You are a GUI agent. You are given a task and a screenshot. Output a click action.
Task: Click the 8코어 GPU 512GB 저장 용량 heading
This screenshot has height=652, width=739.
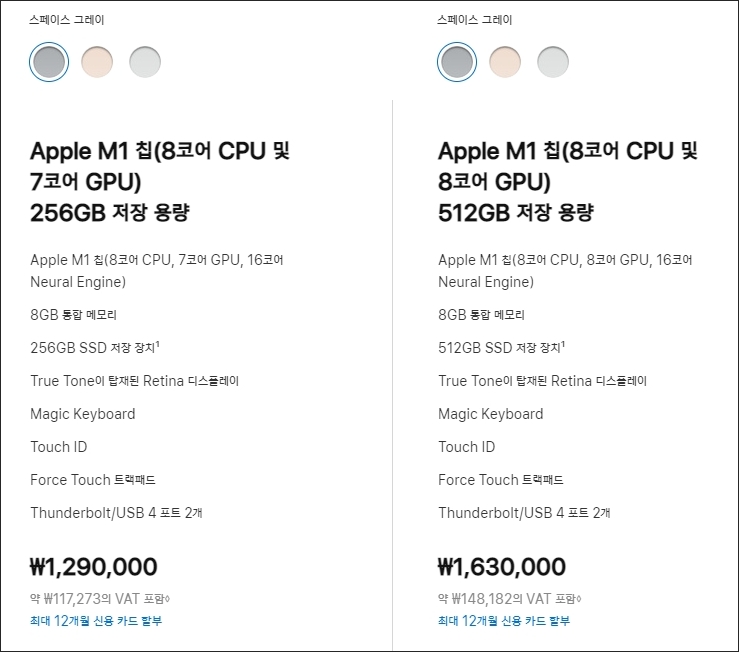coord(567,182)
